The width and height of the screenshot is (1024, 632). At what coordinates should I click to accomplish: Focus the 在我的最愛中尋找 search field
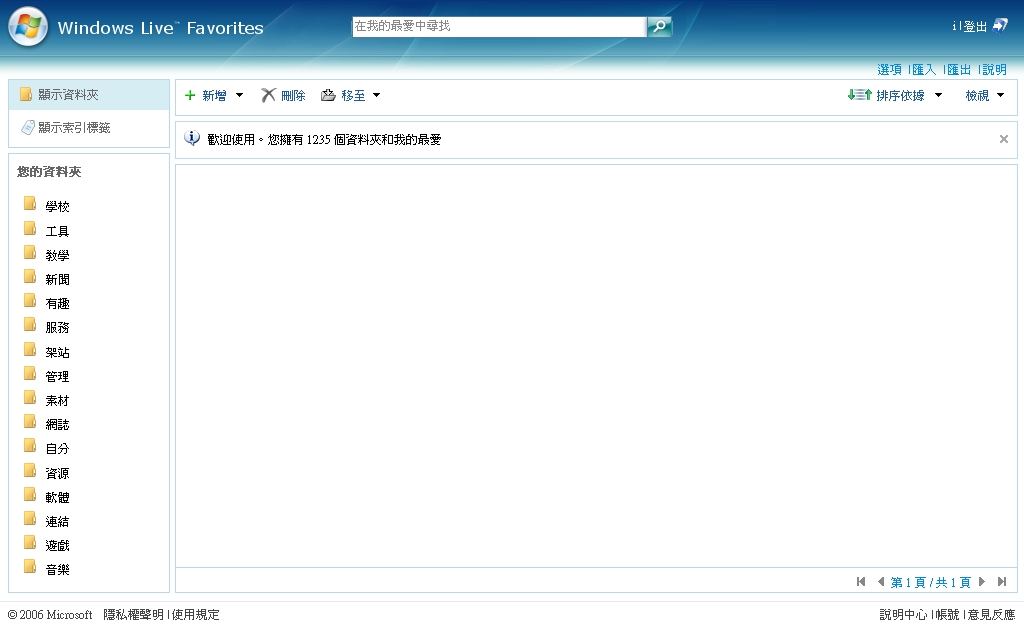tap(499, 26)
